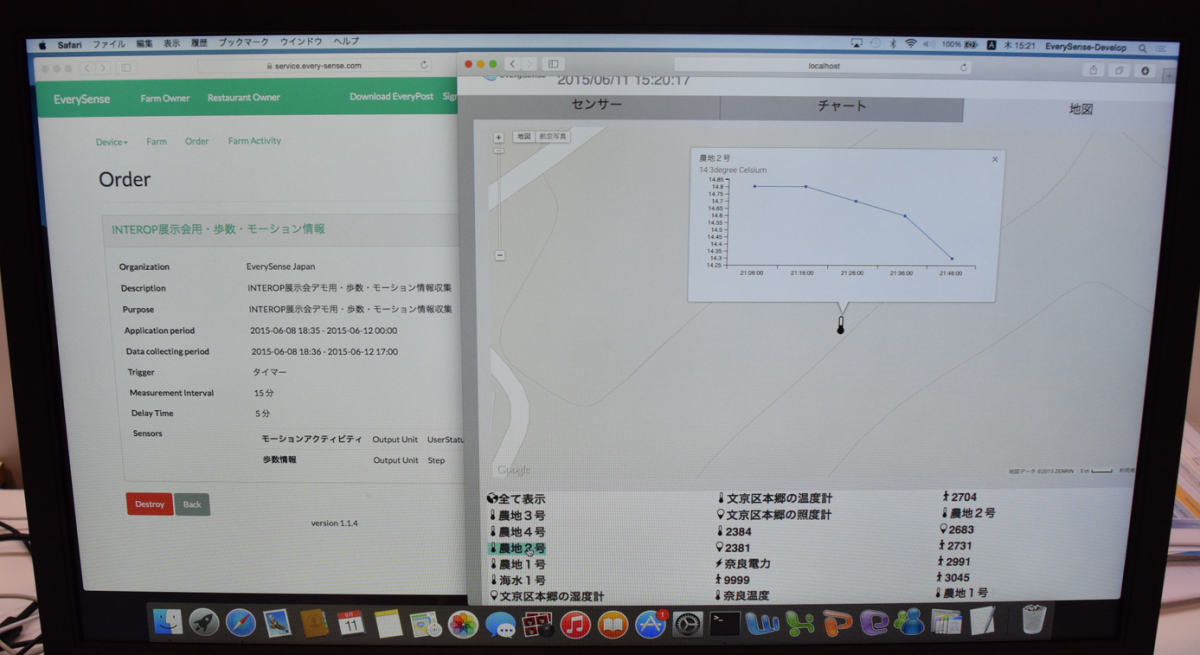Select 全て表示 in the sensor list

[516, 499]
